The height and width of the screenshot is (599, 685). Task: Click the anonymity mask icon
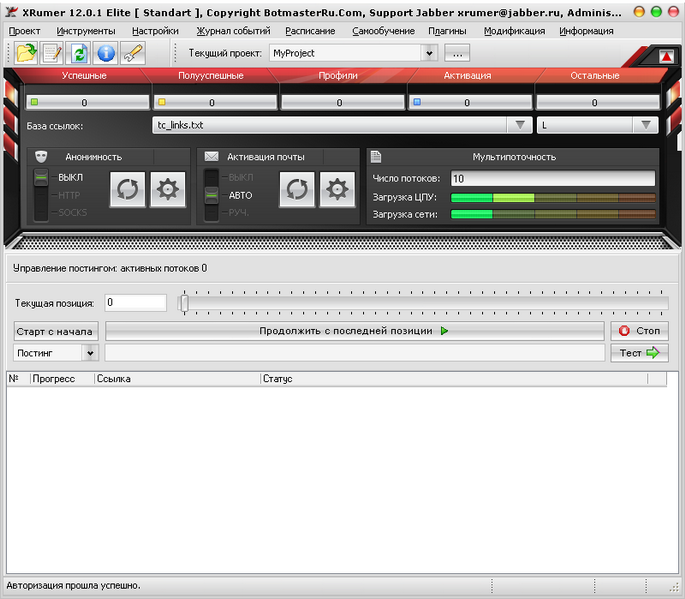pos(41,156)
